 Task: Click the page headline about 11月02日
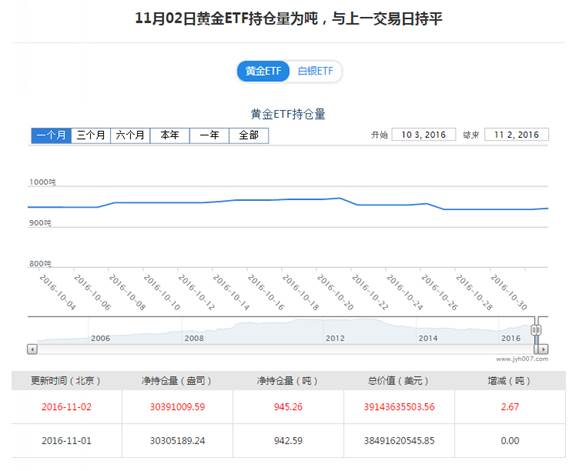tap(289, 18)
